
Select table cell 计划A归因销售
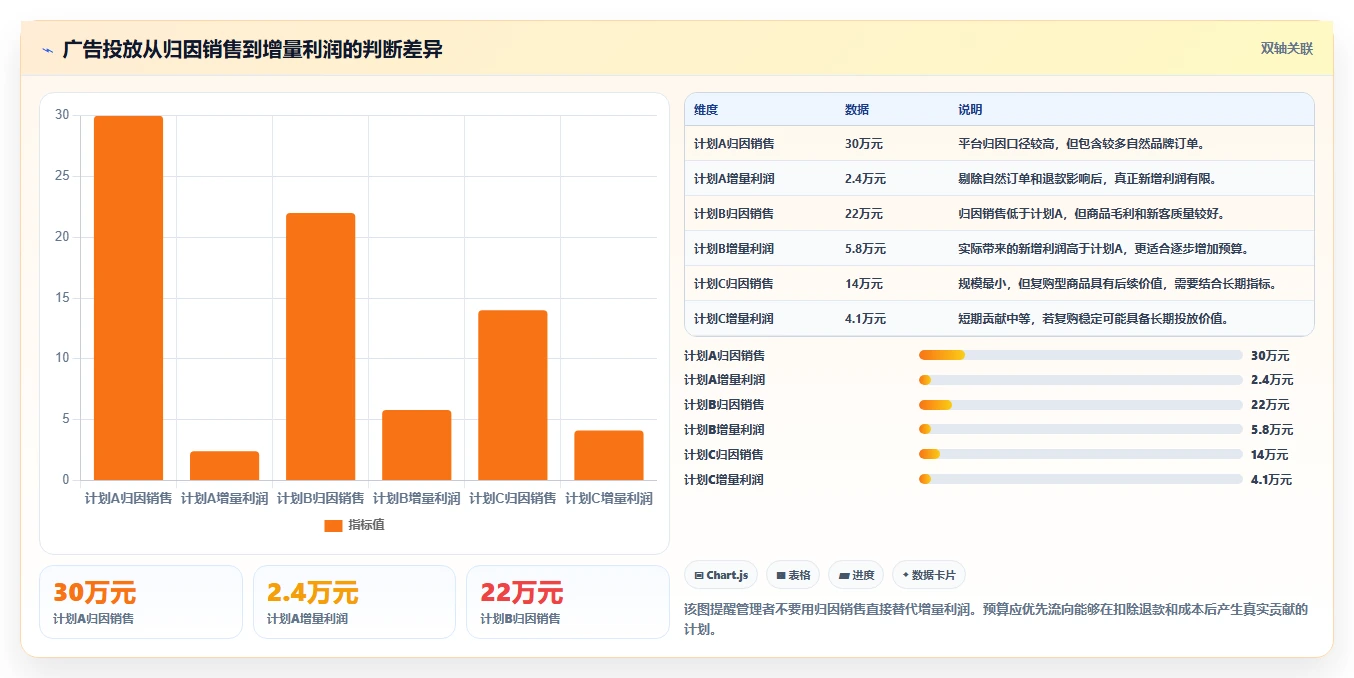pyautogui.click(x=734, y=144)
